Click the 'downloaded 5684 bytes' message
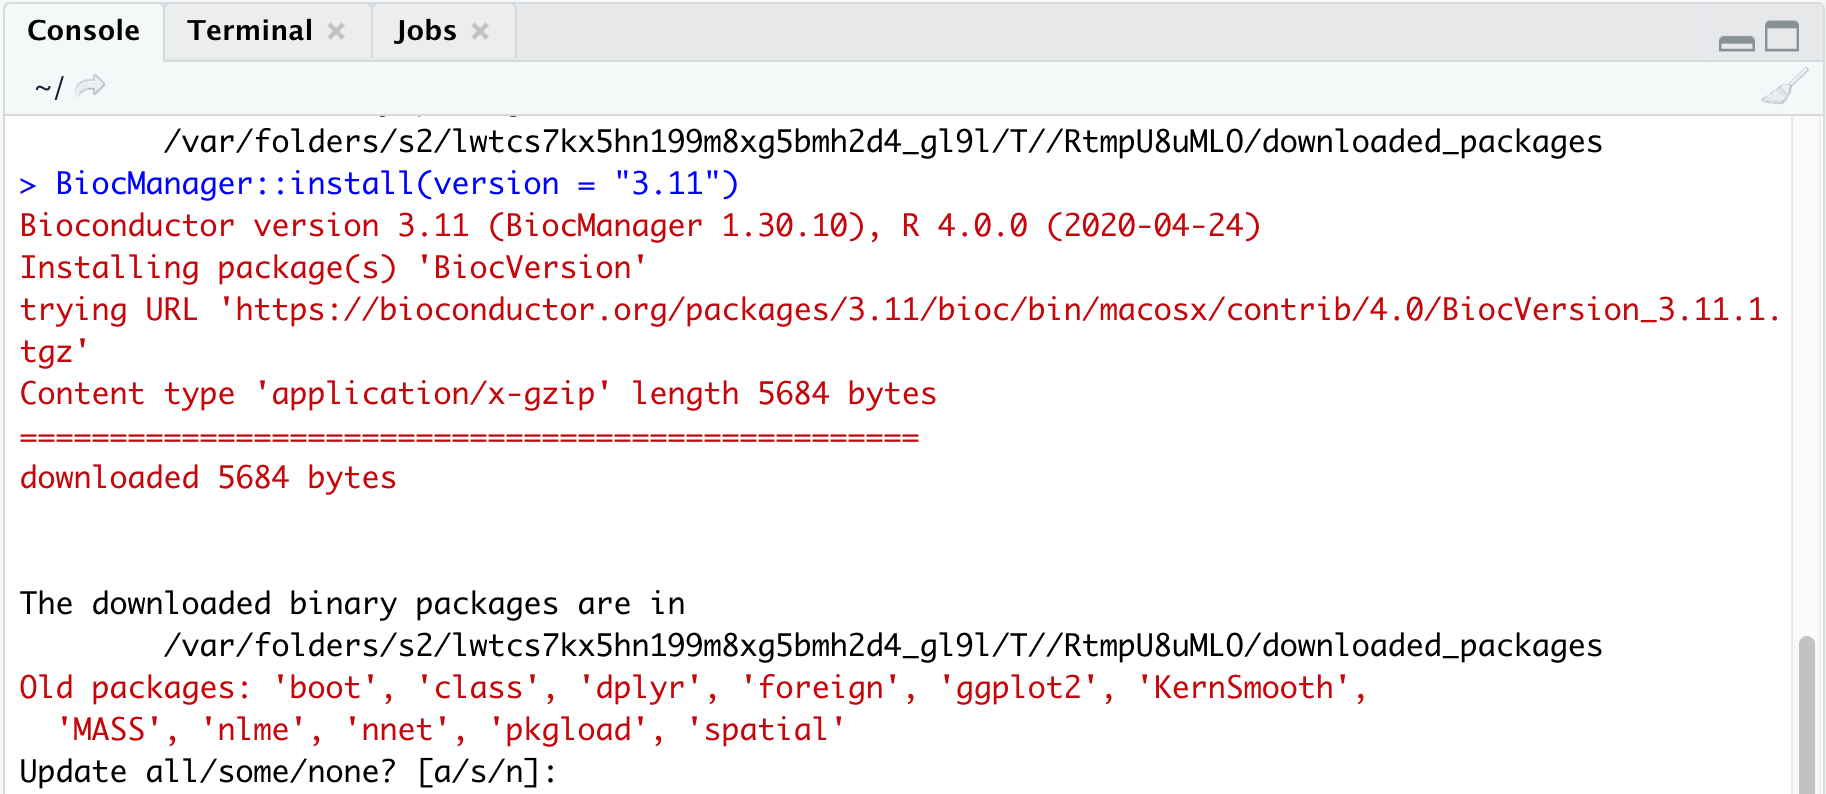The width and height of the screenshot is (1826, 794). click(208, 478)
